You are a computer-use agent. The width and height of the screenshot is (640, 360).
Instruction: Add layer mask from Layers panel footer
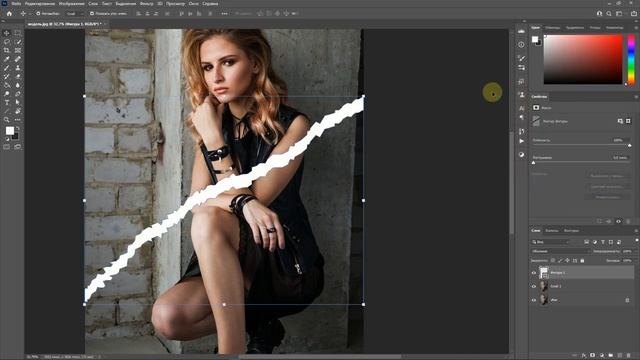coord(593,355)
